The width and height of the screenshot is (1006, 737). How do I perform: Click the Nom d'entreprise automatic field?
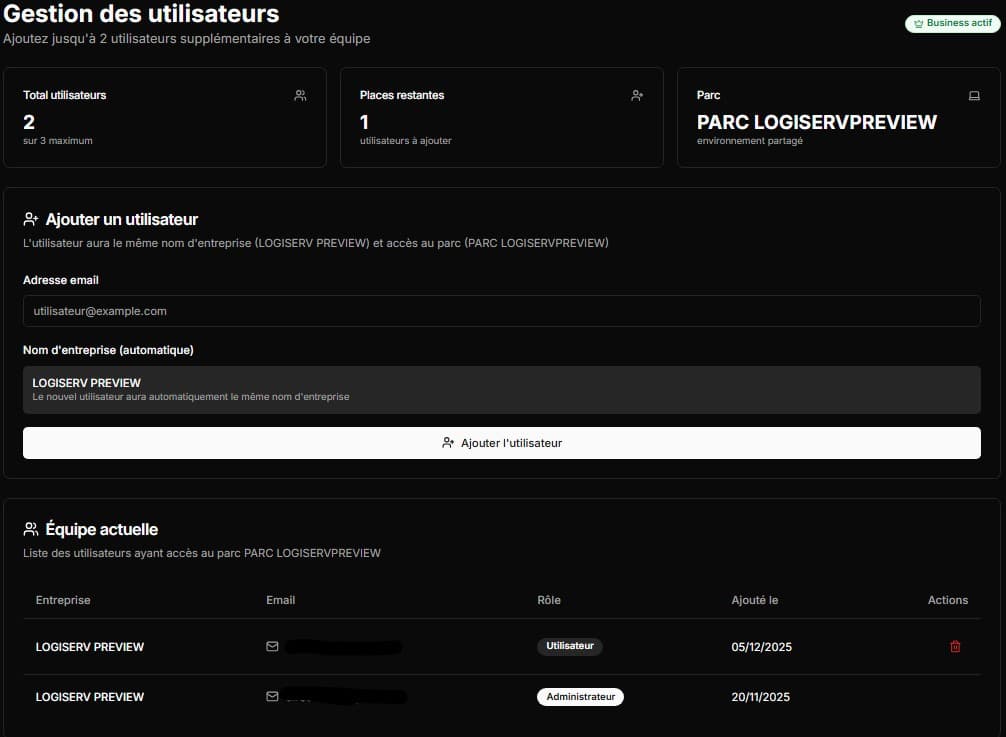pyautogui.click(x=501, y=388)
